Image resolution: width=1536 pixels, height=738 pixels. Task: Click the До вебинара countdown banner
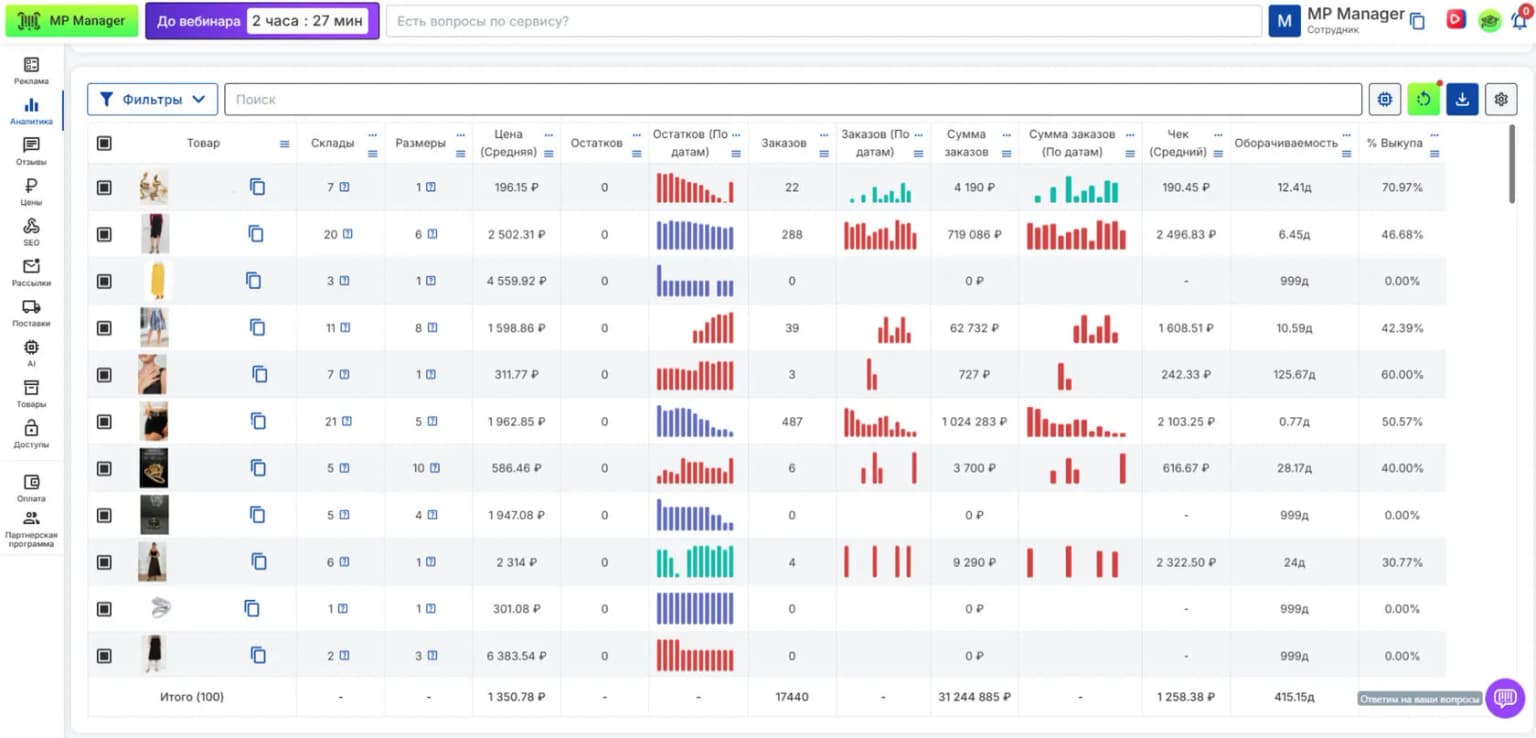tap(262, 21)
